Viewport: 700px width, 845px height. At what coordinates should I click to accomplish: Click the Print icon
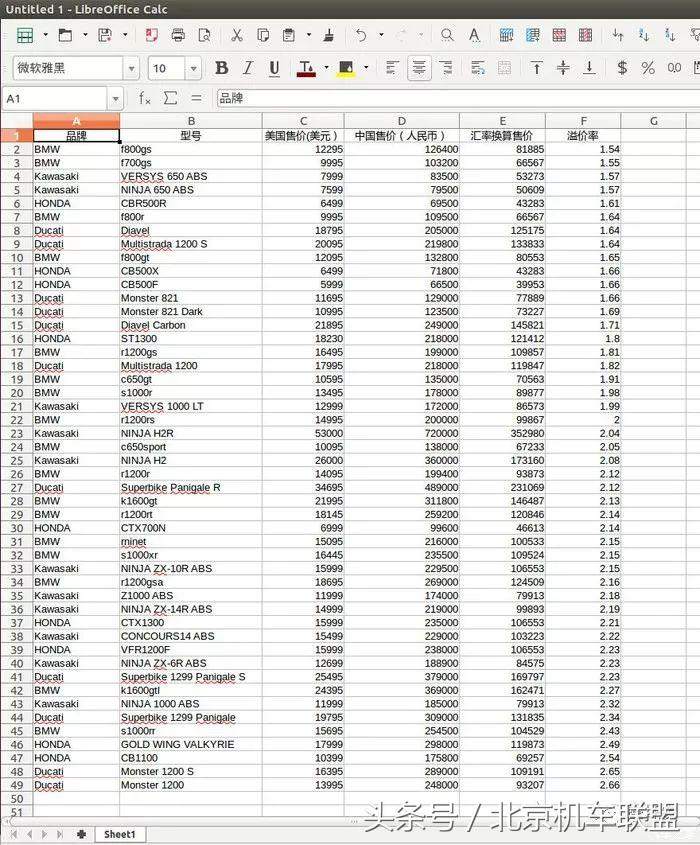coord(178,36)
